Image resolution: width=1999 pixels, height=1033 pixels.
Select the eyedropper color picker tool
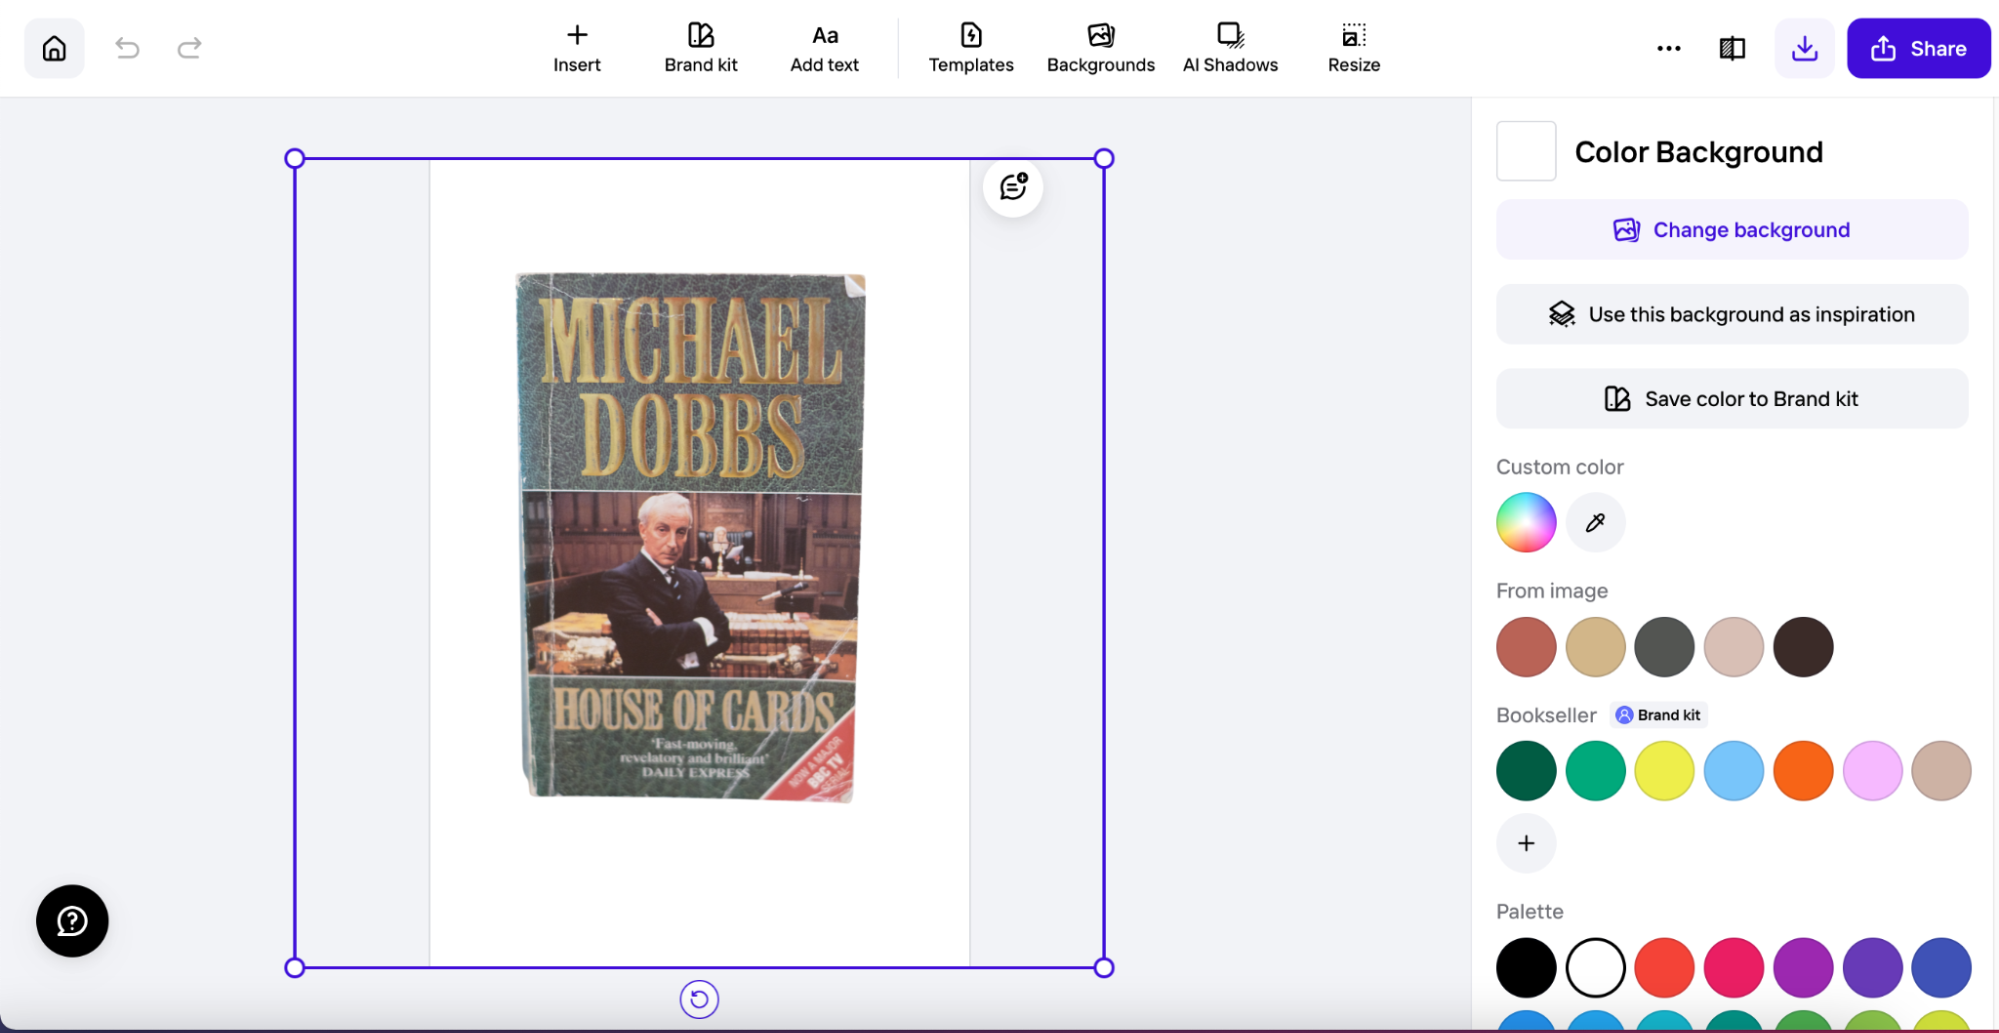pyautogui.click(x=1596, y=522)
